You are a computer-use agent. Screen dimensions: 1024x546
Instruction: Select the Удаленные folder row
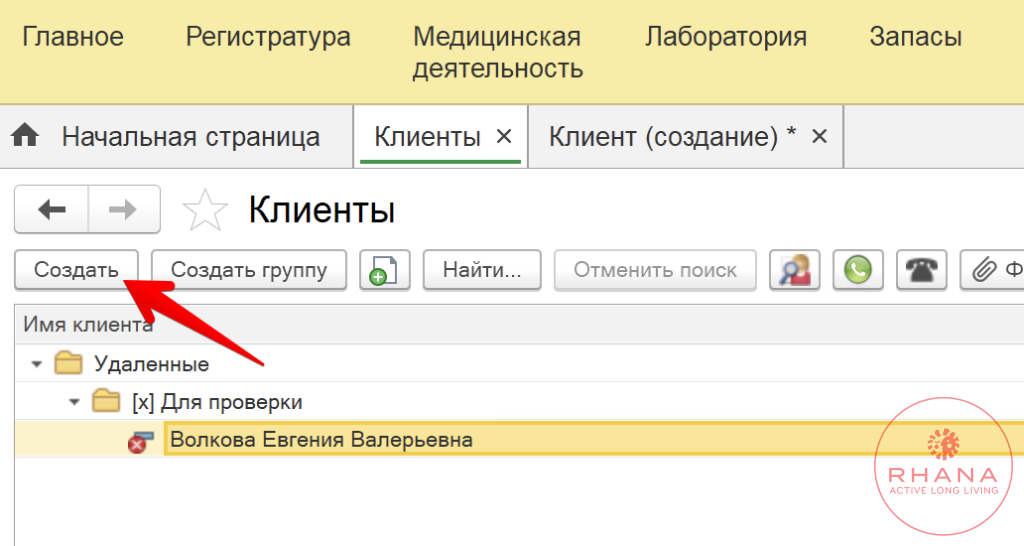point(519,364)
